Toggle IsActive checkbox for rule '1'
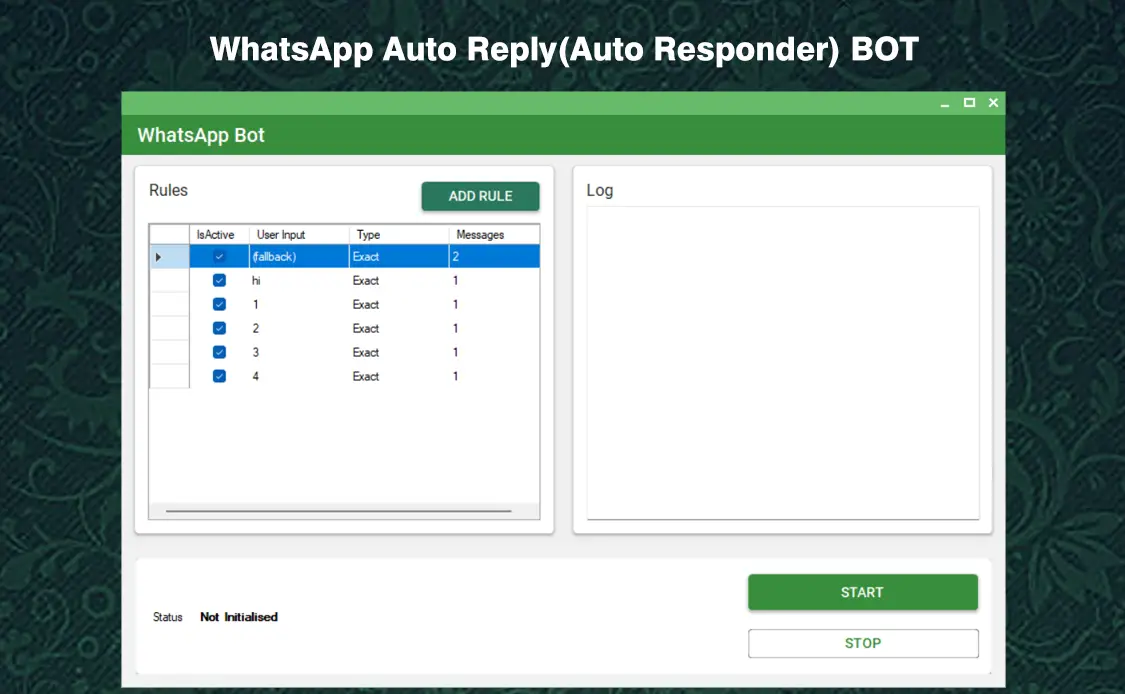 tap(219, 305)
